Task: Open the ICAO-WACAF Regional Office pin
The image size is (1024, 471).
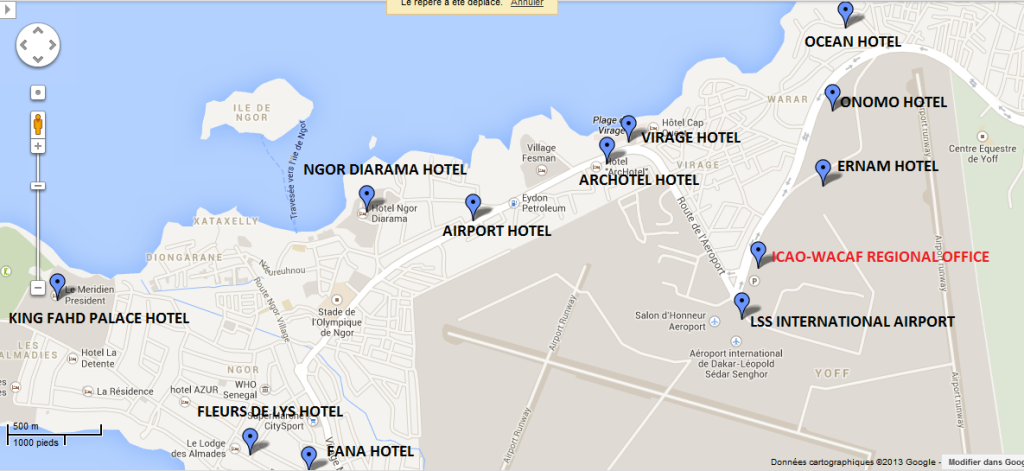Action: (x=758, y=254)
